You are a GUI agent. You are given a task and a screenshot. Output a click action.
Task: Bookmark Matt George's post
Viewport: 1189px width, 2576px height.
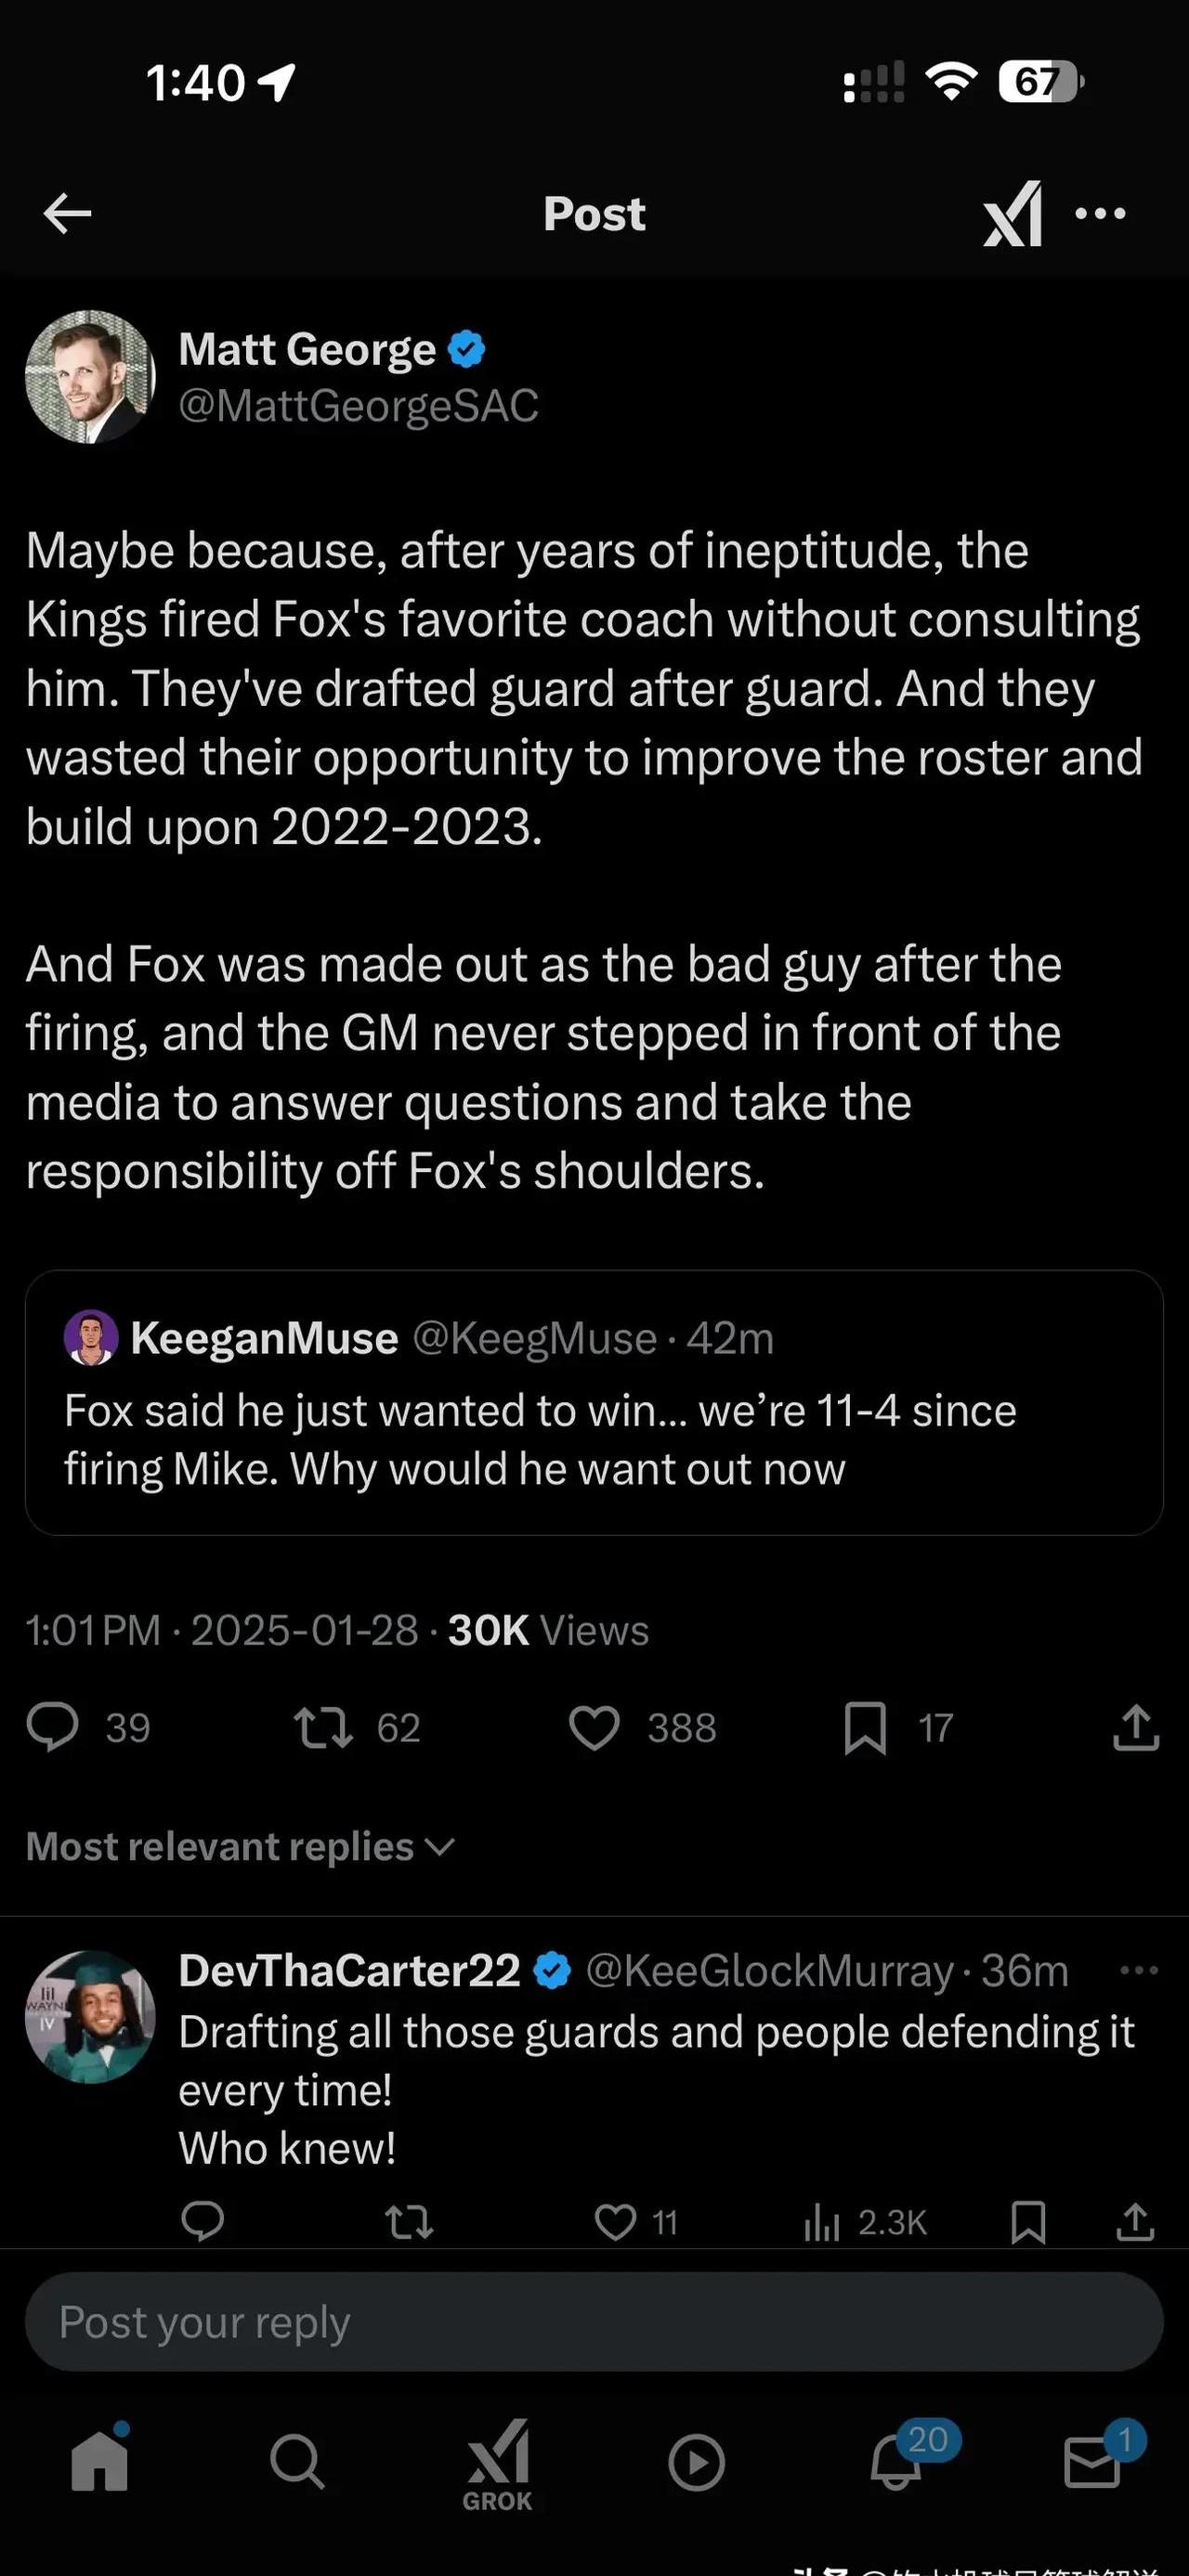[865, 1727]
